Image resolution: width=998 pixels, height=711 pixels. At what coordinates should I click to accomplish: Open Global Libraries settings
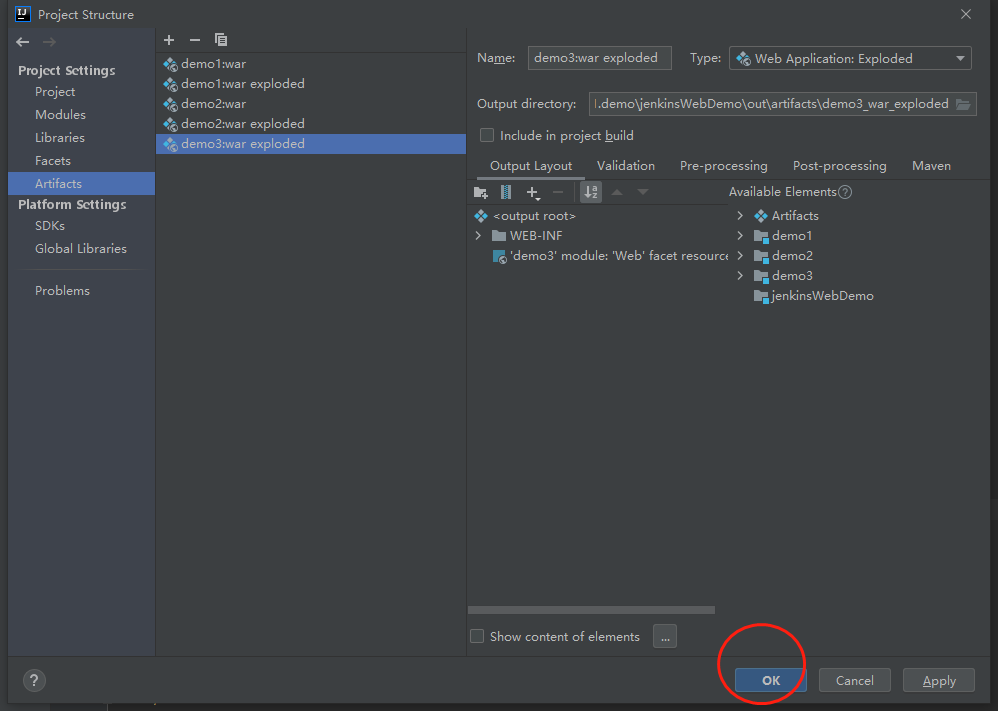(81, 248)
